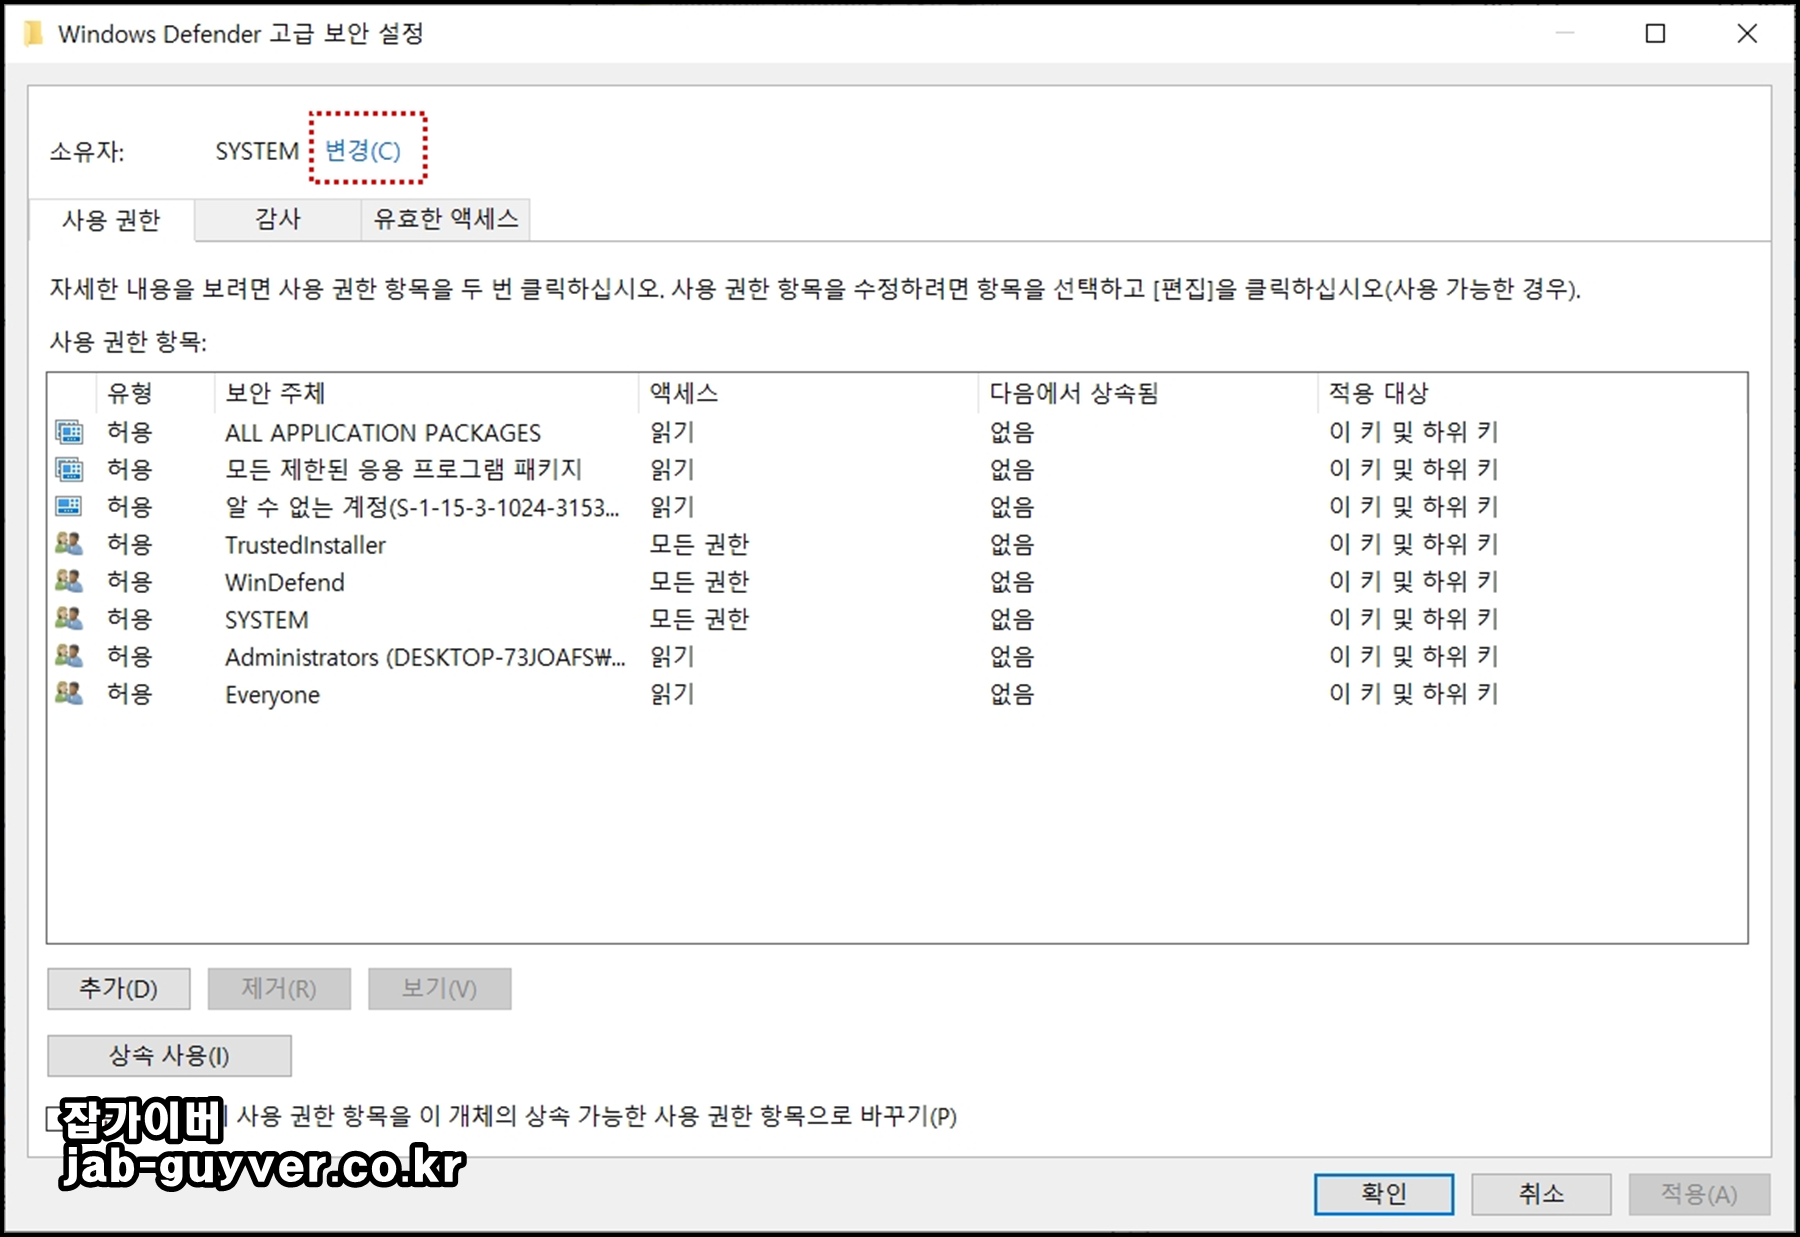1800x1237 pixels.
Task: Click the 적용(A) button
Action: point(1699,1194)
